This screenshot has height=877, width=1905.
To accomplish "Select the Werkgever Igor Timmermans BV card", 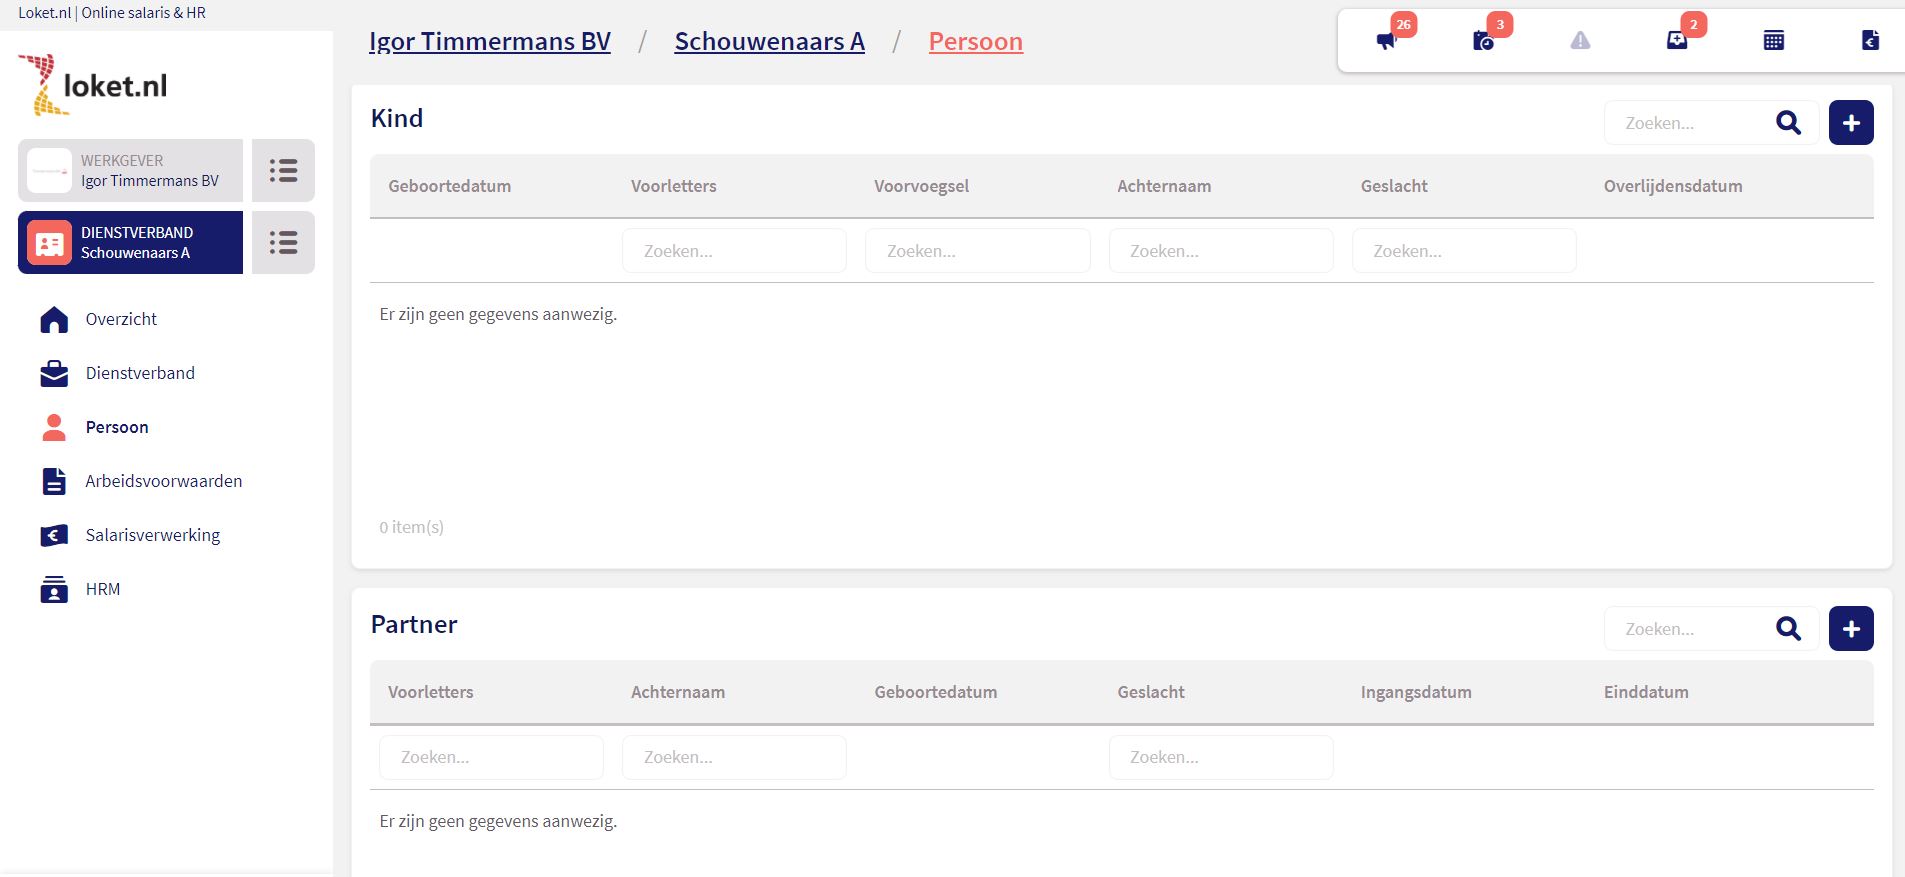I will pos(131,171).
